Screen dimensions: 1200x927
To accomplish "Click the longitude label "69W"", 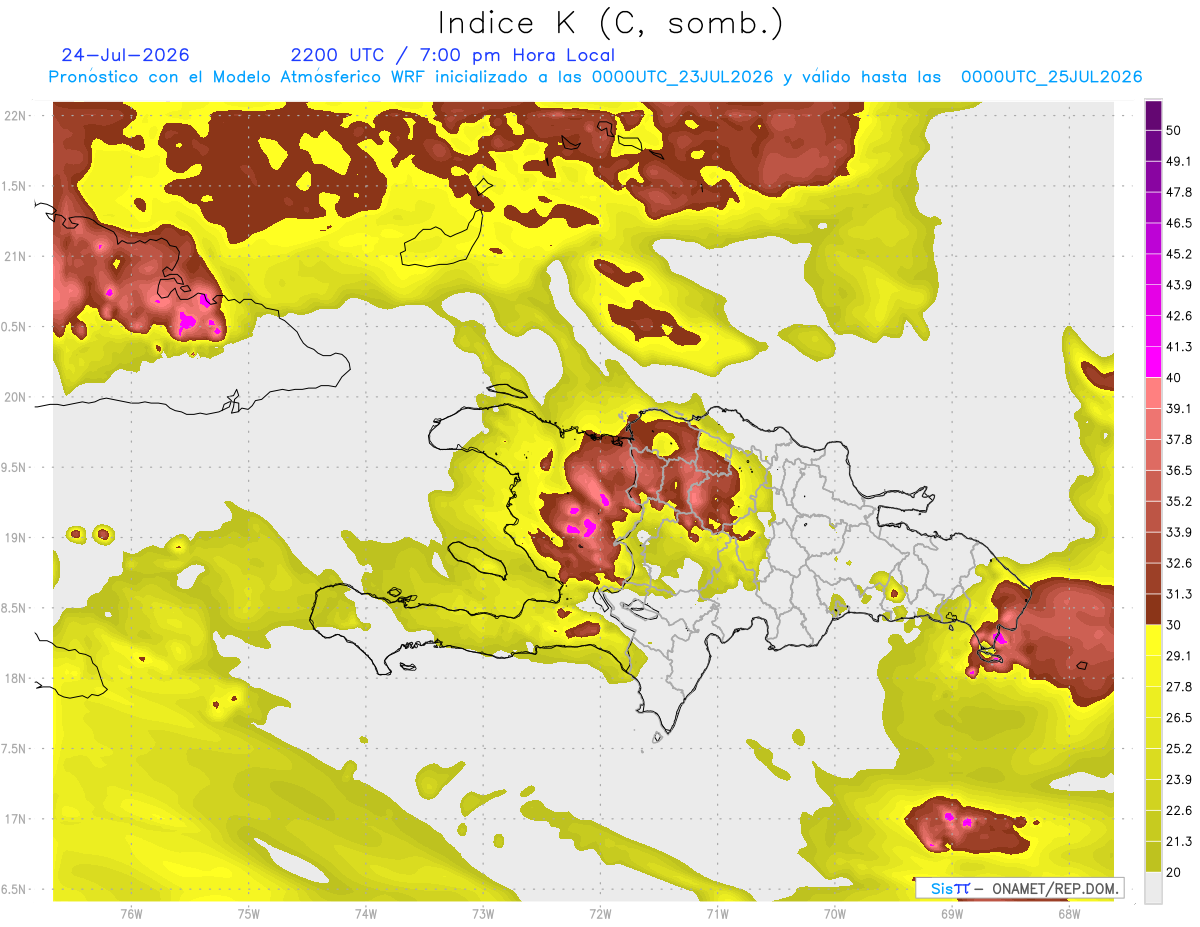I will (952, 914).
